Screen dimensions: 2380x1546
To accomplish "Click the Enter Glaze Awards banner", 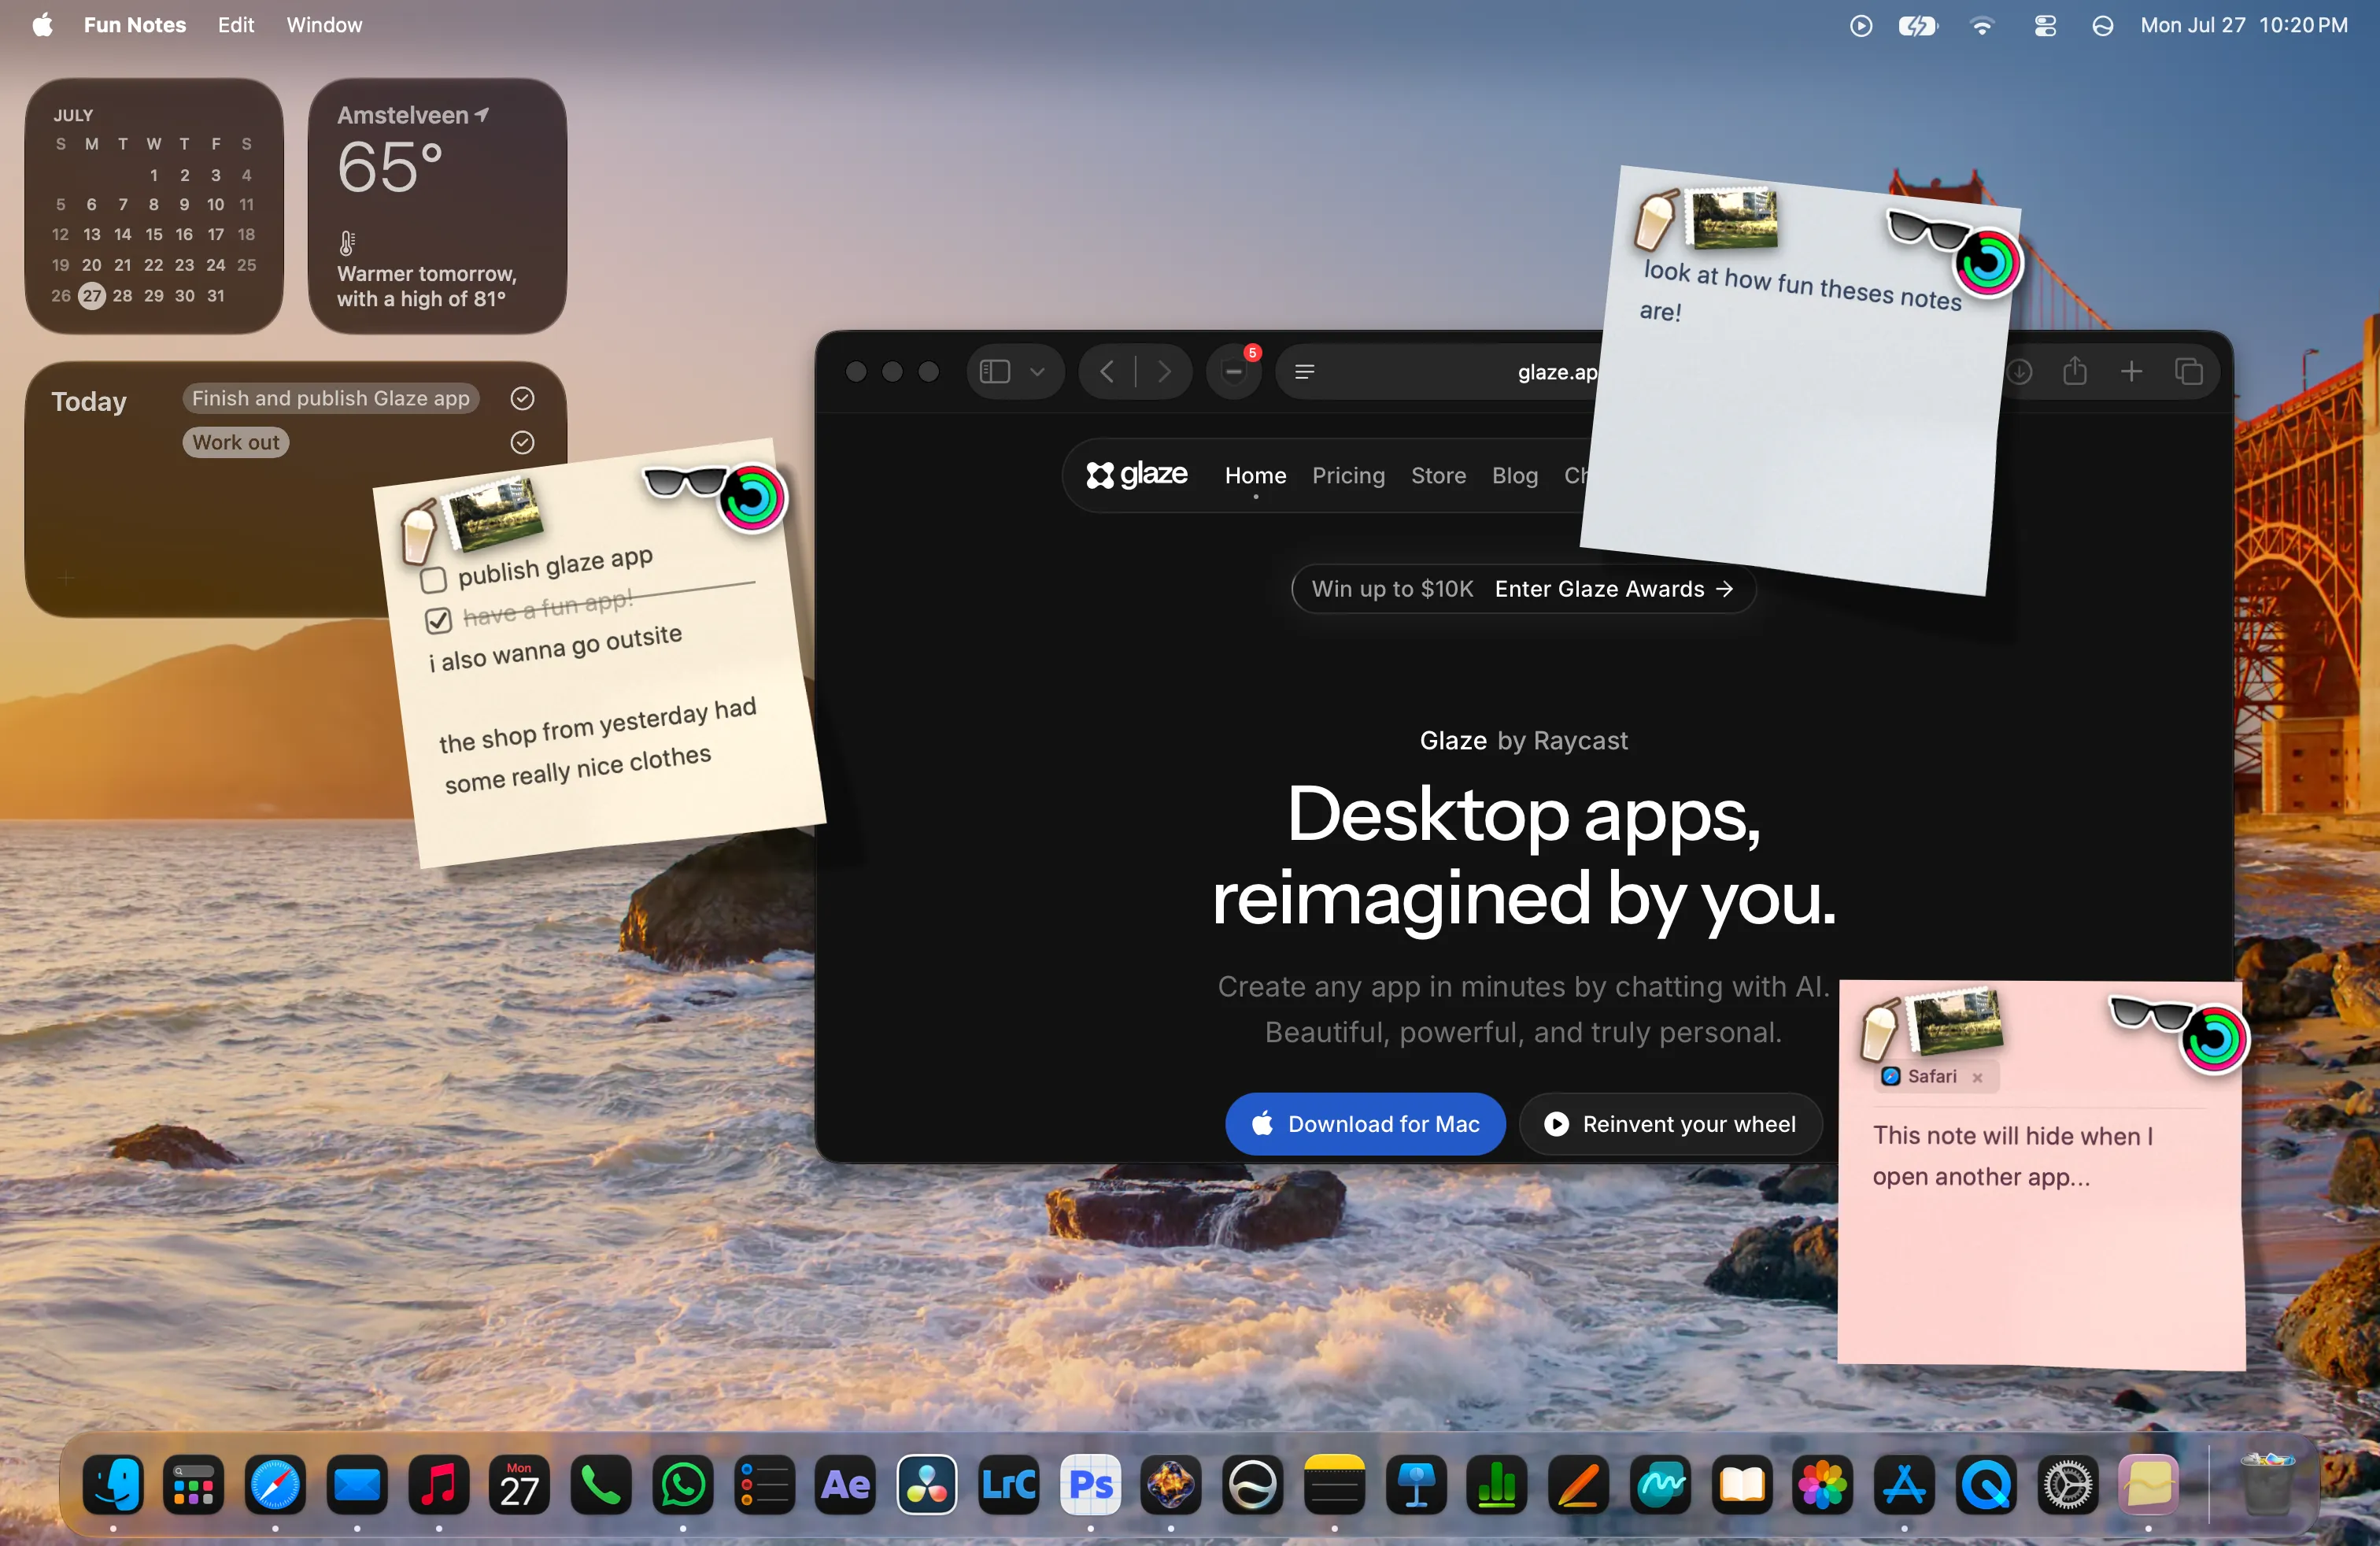I will pyautogui.click(x=1523, y=589).
